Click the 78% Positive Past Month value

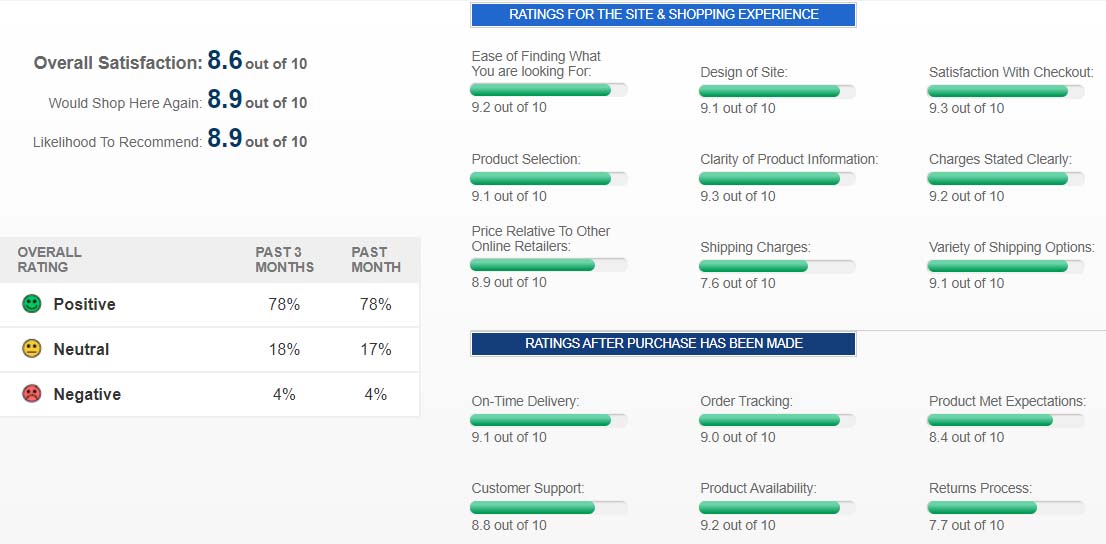click(x=376, y=304)
